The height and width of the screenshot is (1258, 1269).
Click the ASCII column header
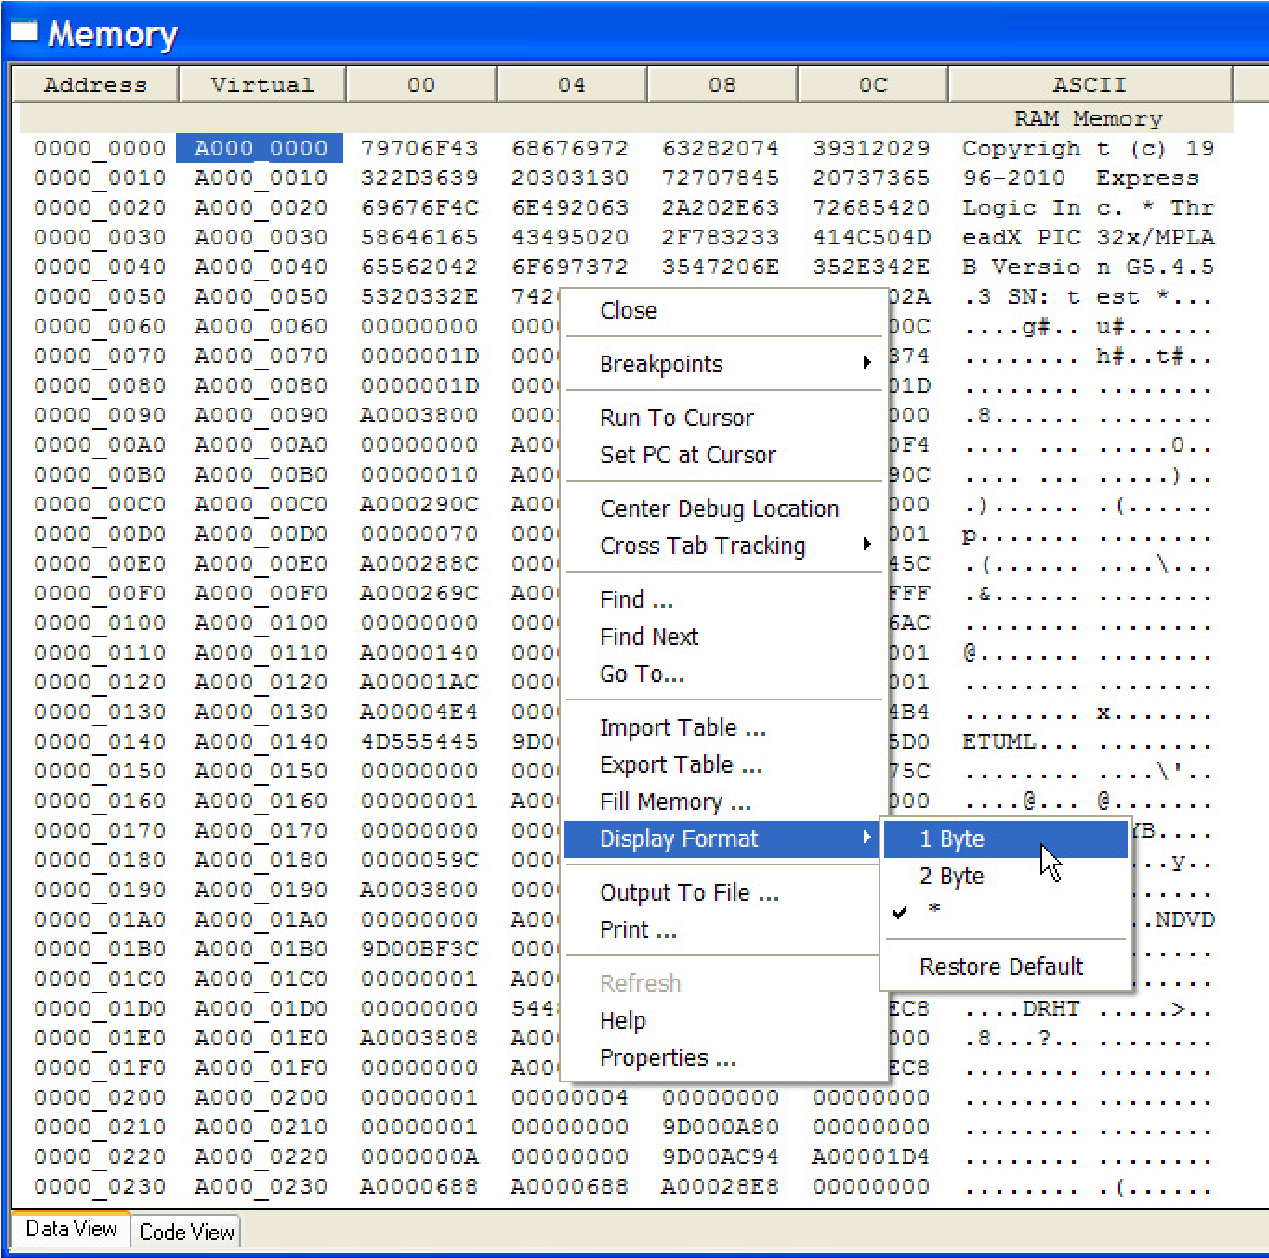1090,84
